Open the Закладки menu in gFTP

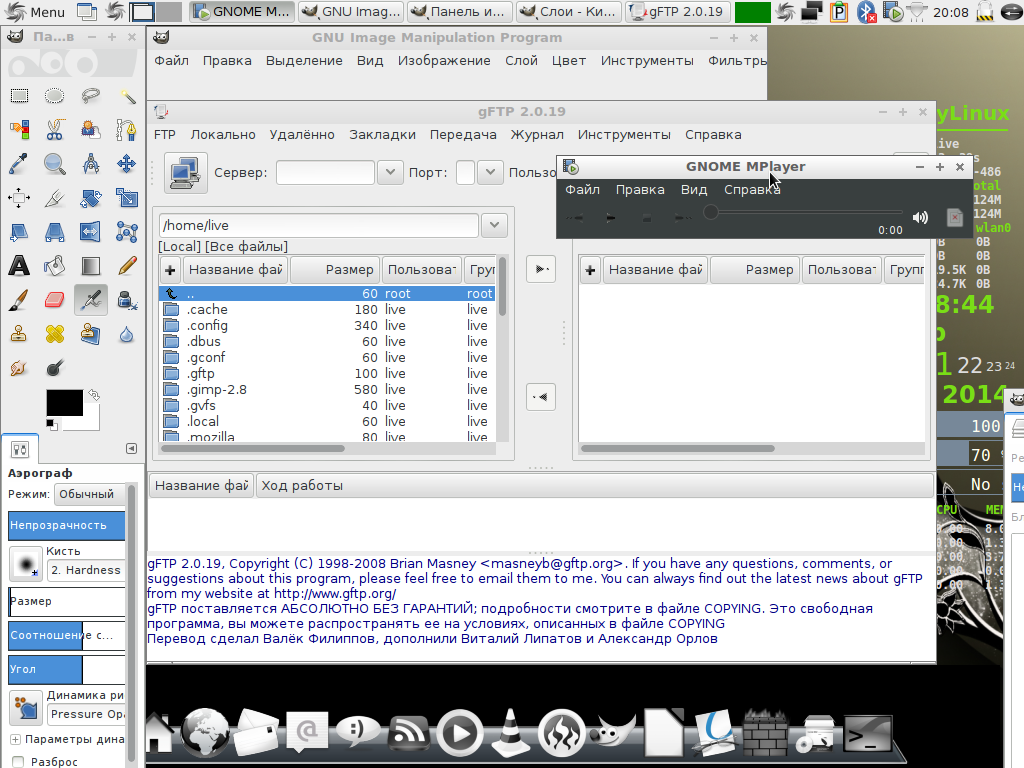point(382,135)
